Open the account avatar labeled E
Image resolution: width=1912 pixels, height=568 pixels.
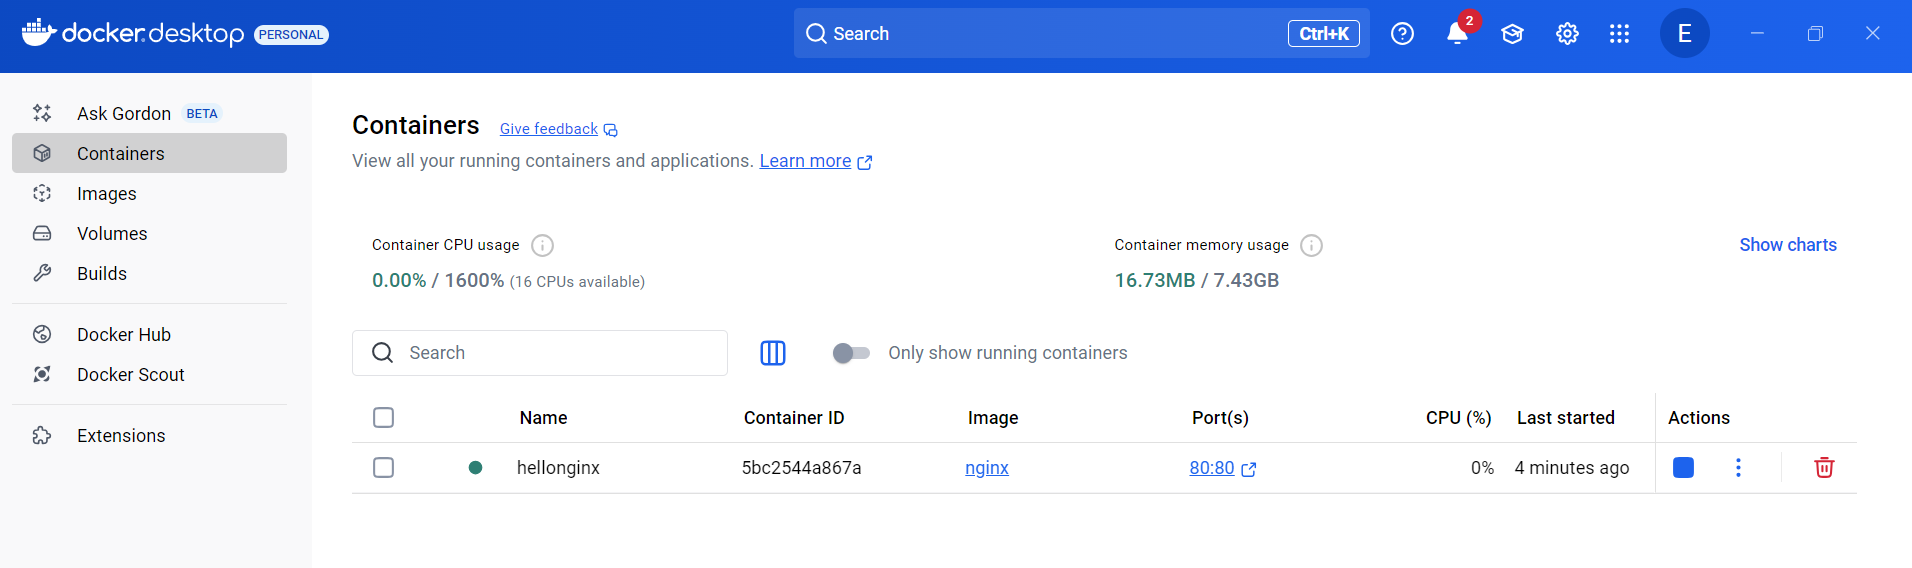coord(1685,34)
